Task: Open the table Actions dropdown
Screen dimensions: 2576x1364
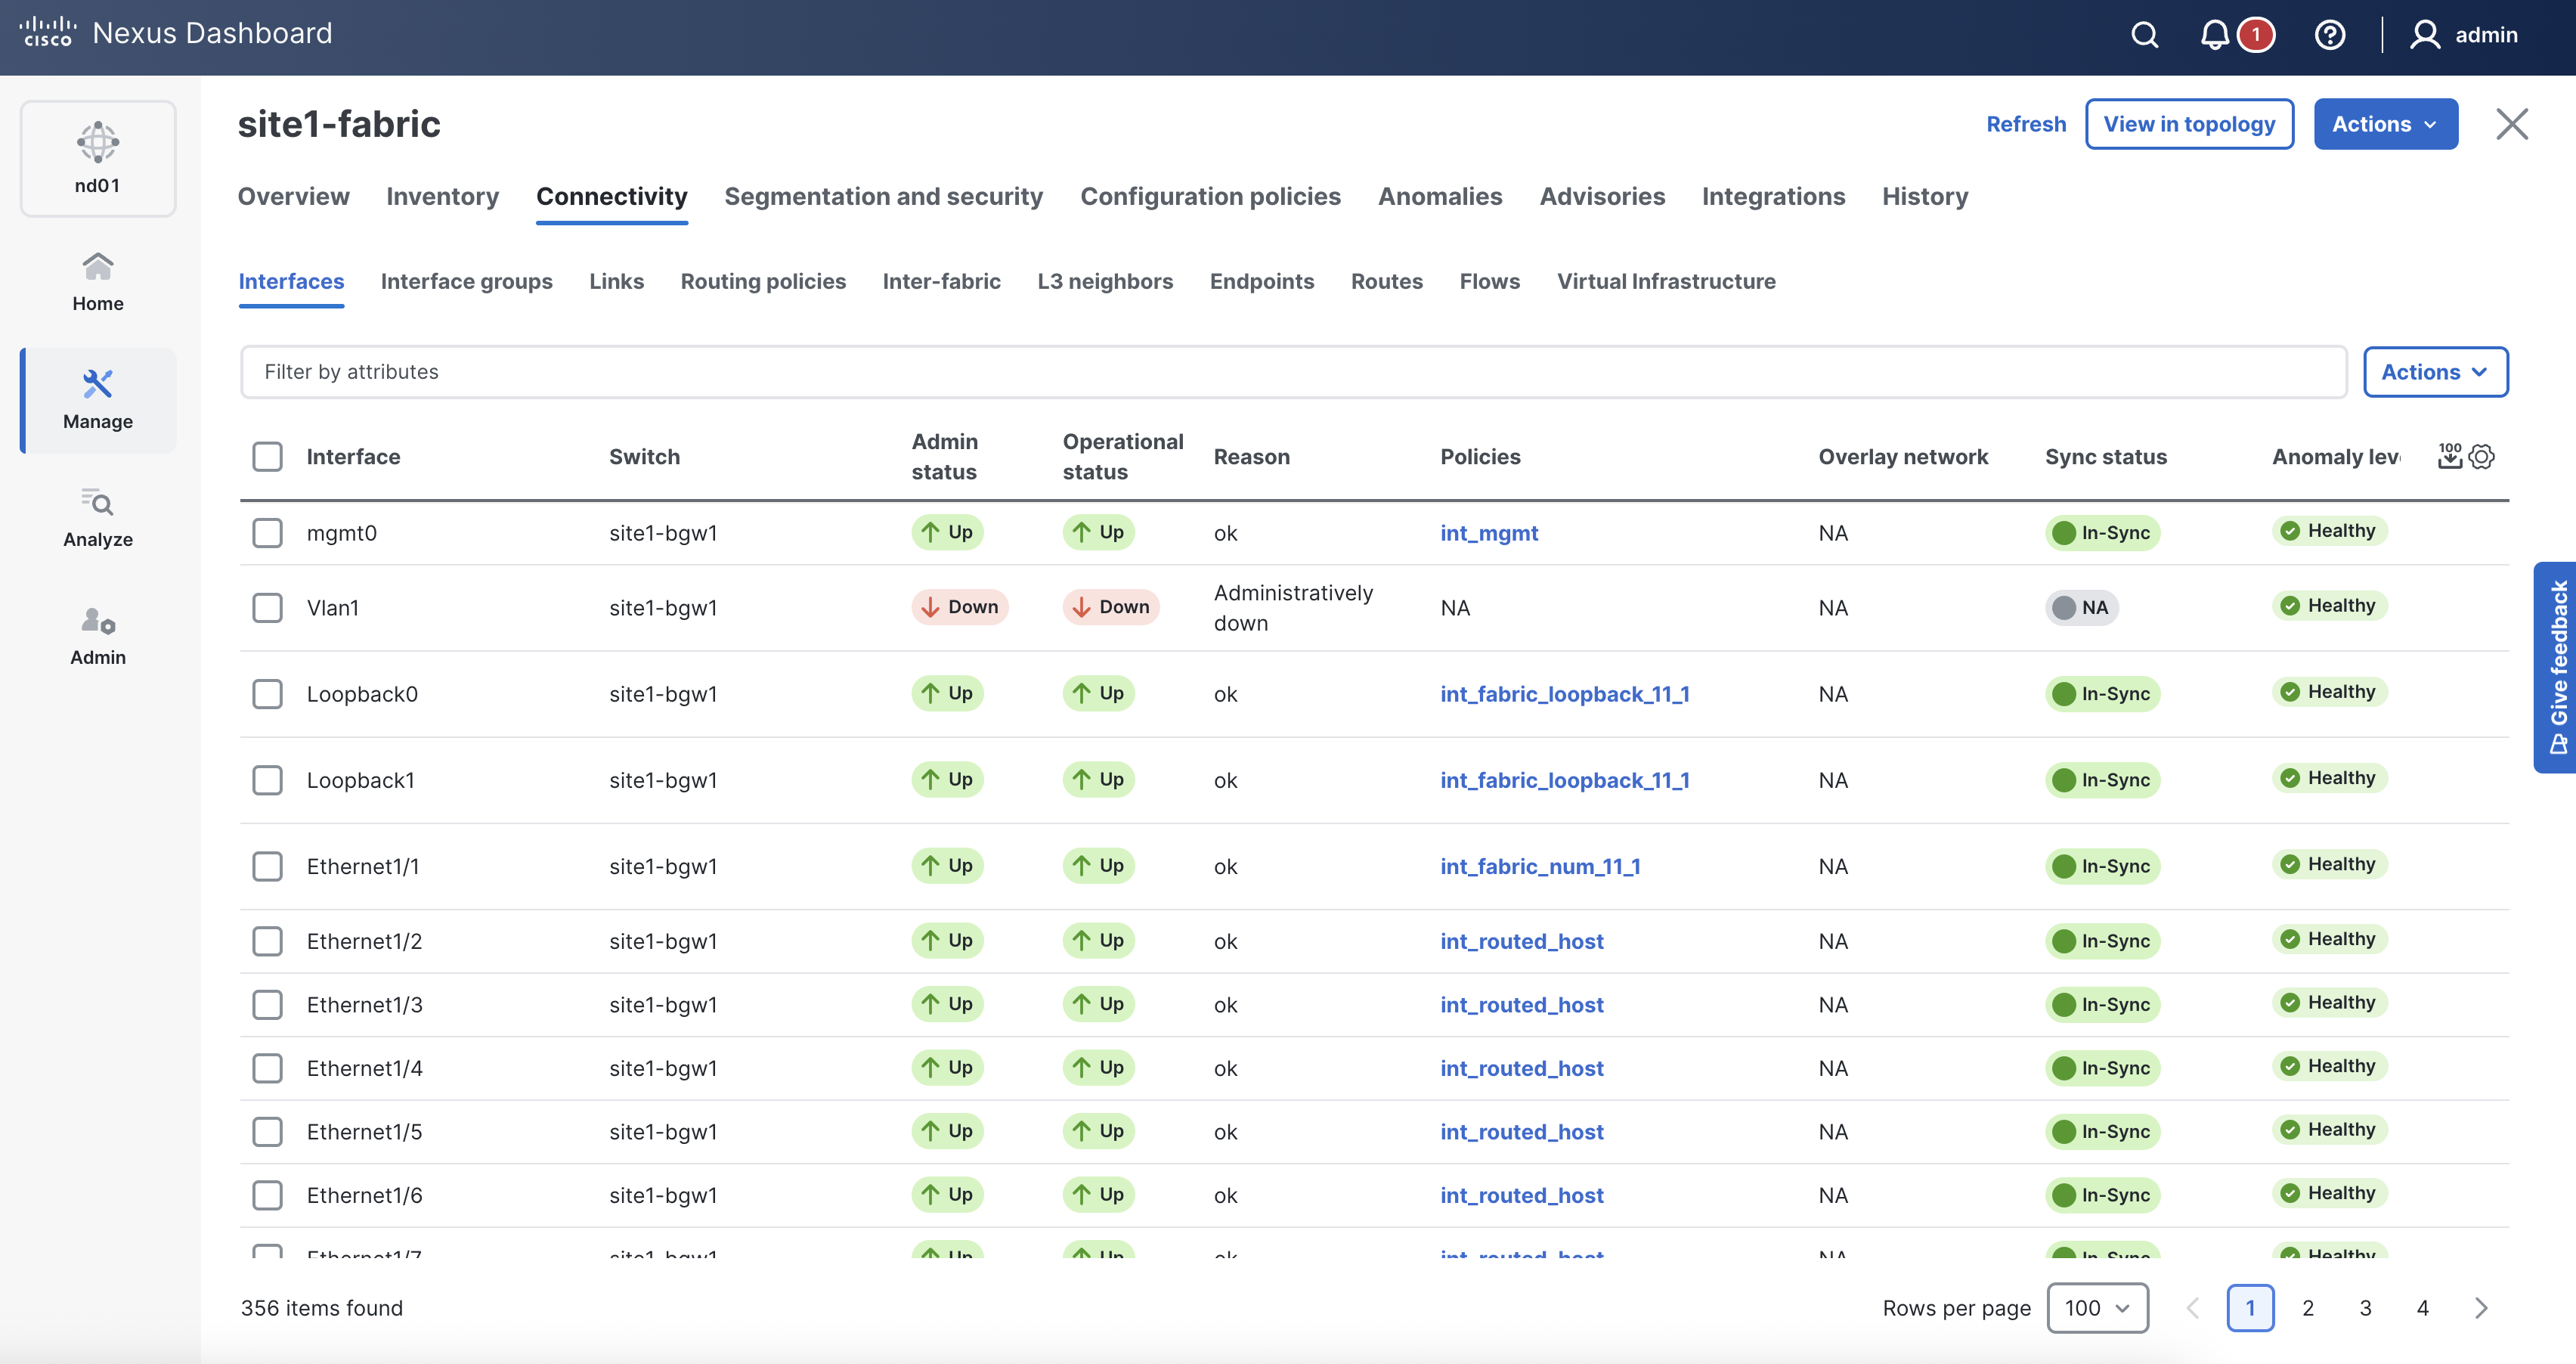Action: coord(2434,372)
